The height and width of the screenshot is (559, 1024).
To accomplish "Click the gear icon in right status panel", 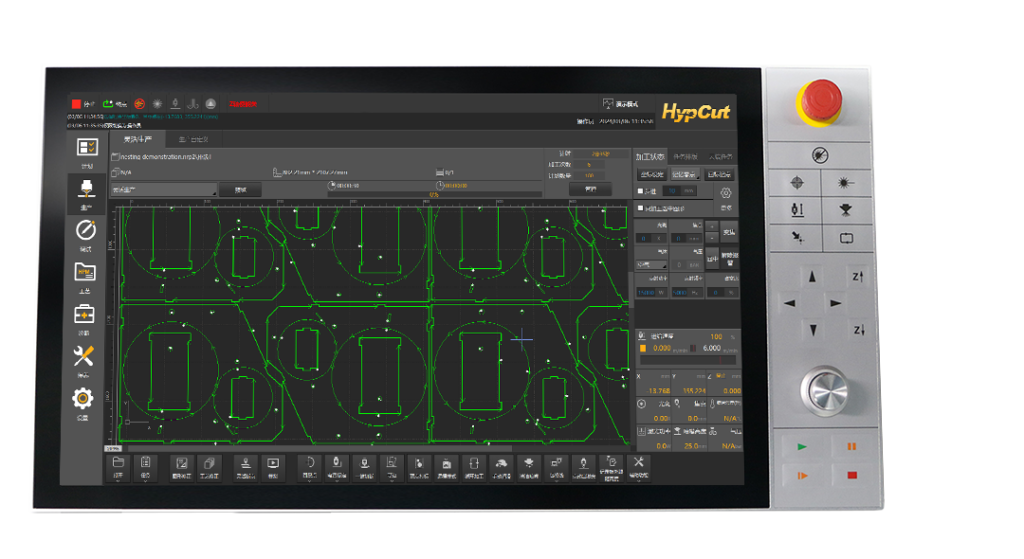I will click(x=726, y=192).
